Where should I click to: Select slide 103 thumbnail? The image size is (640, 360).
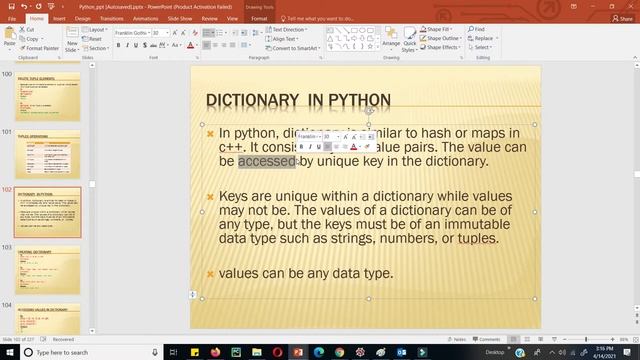48,270
